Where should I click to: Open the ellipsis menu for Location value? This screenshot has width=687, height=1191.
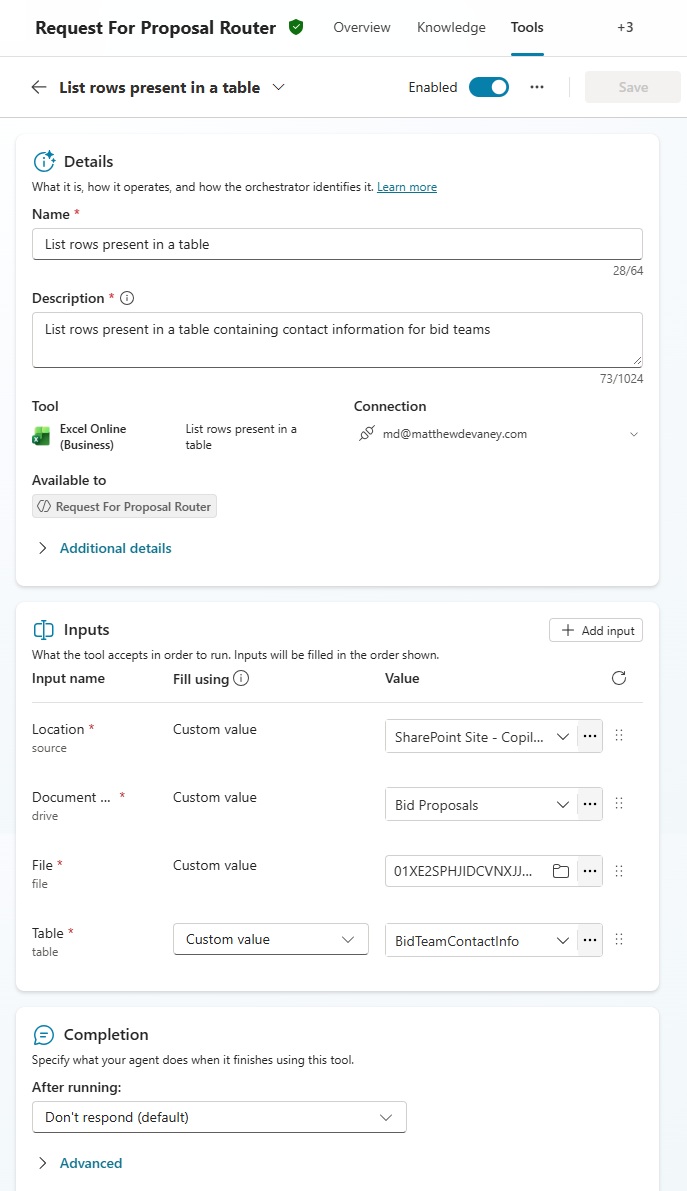(590, 736)
